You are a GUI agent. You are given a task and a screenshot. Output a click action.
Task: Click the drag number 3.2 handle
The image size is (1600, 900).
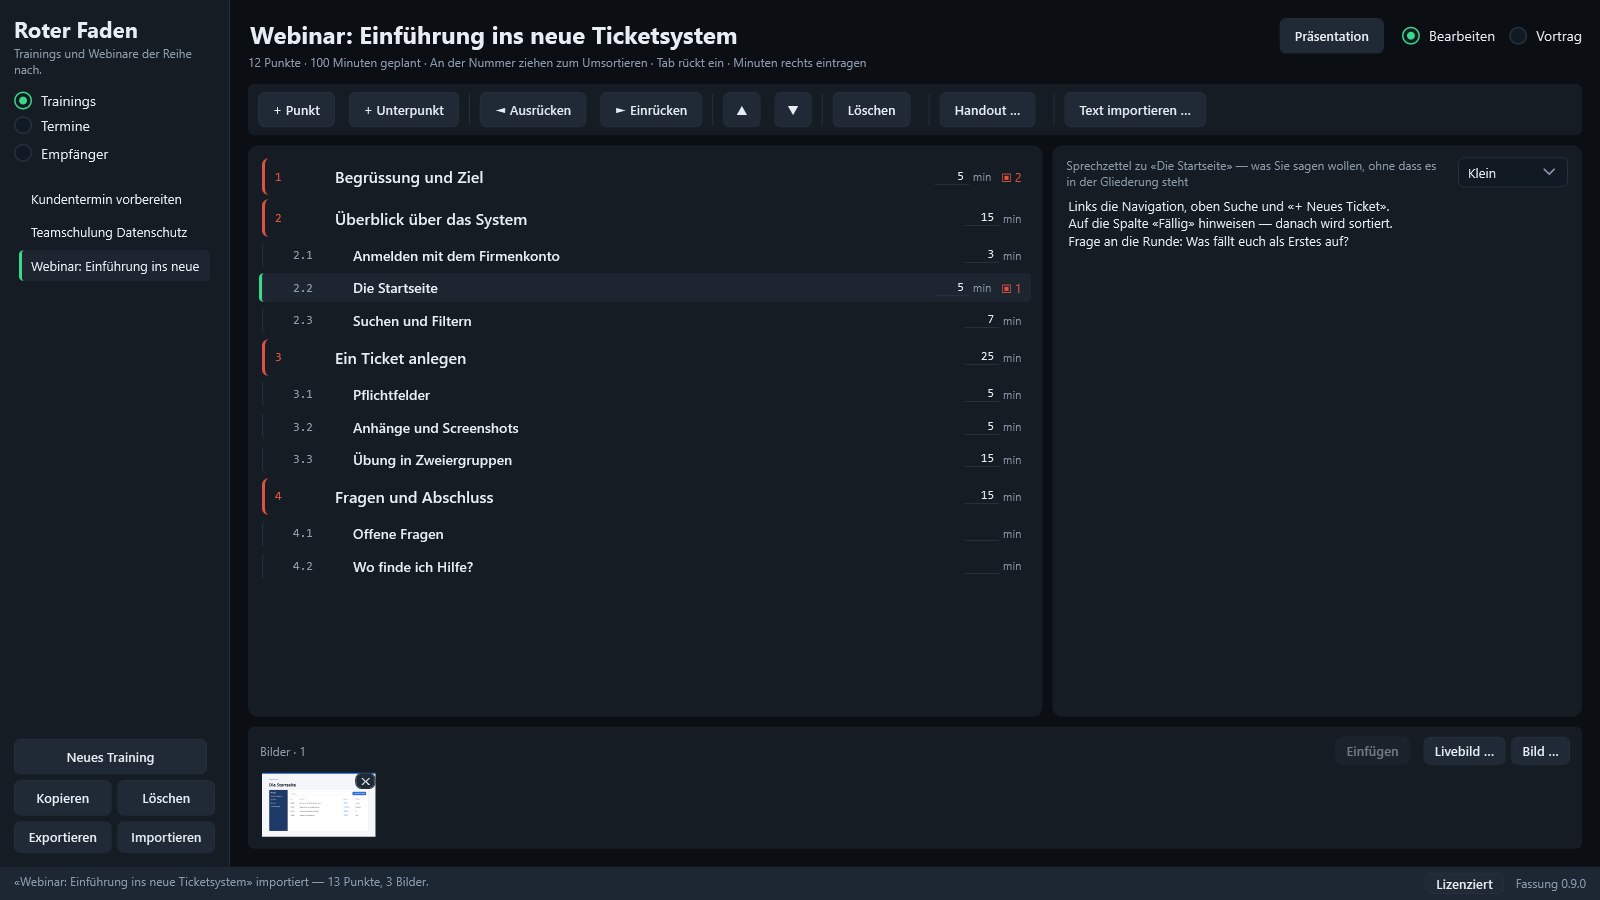tap(303, 428)
